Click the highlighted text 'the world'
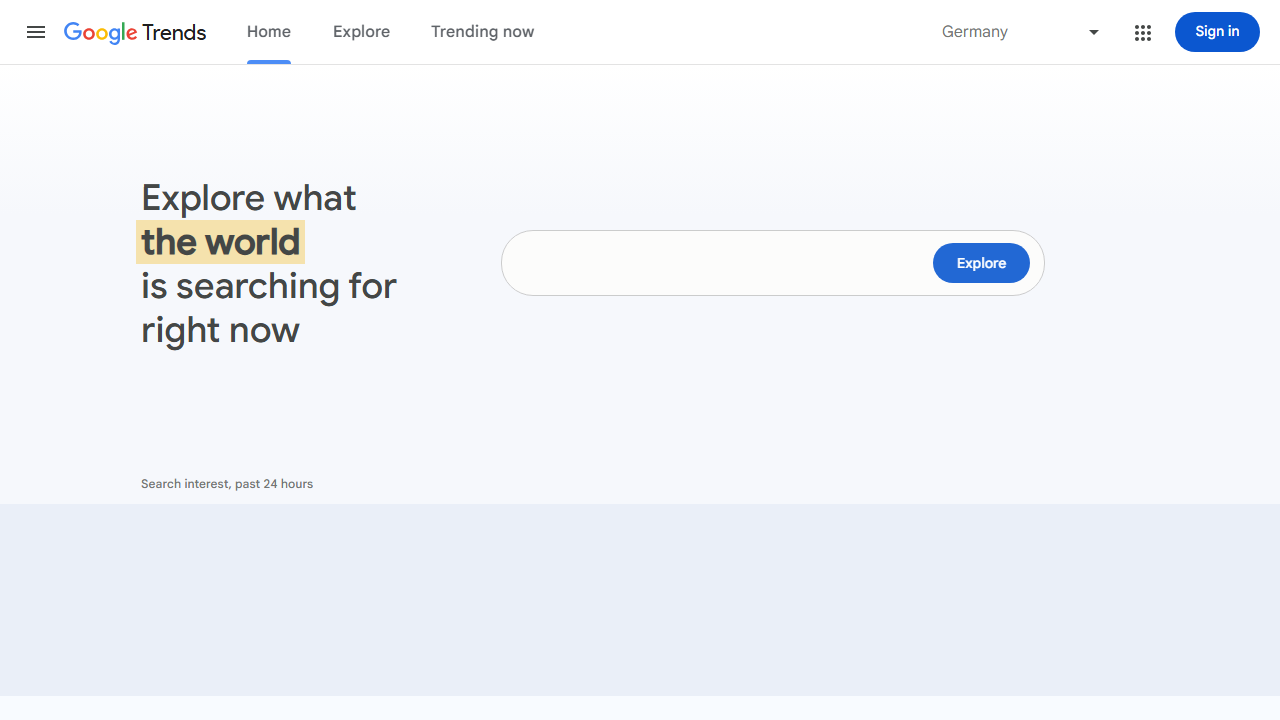 [x=220, y=242]
